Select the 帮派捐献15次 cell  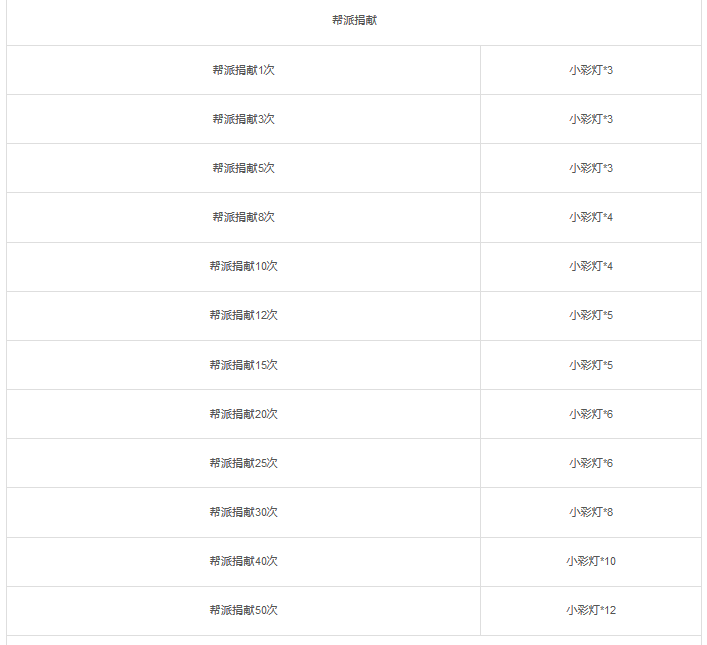tap(243, 365)
